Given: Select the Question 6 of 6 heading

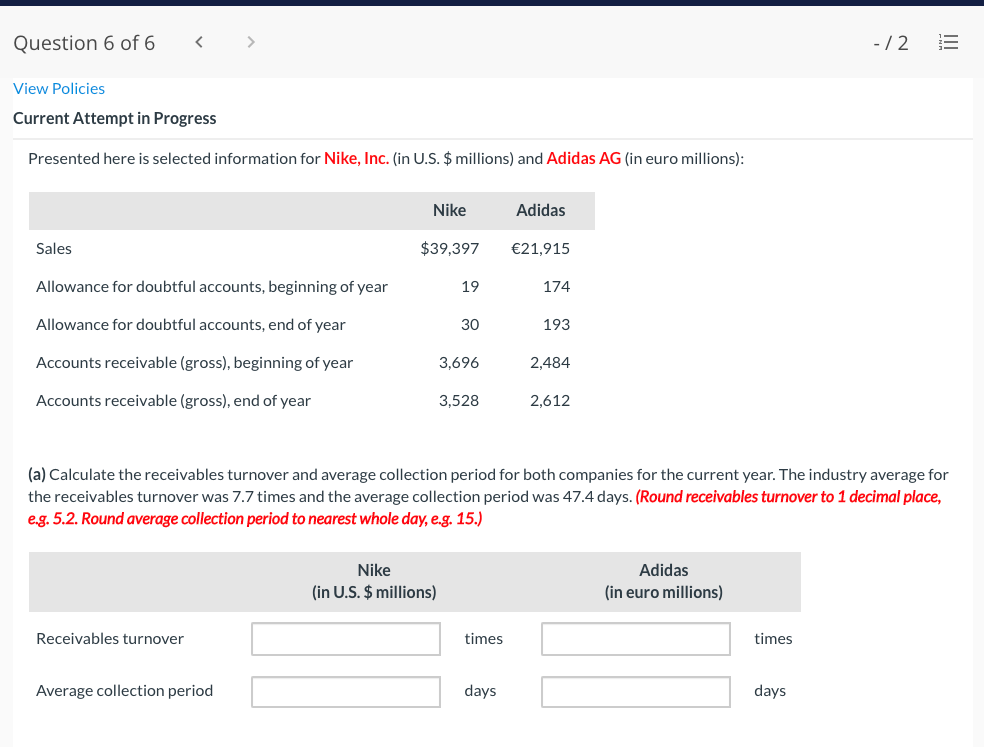Looking at the screenshot, I should tap(83, 42).
